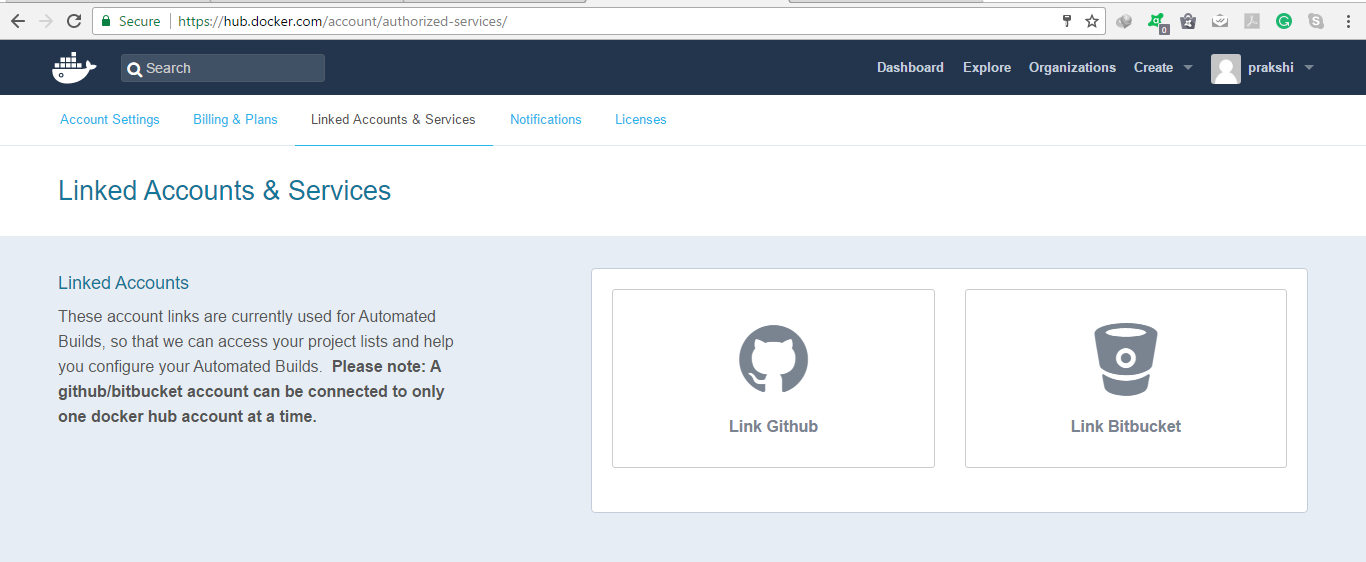Image resolution: width=1366 pixels, height=562 pixels.
Task: Click the user avatar image
Action: coord(1226,69)
